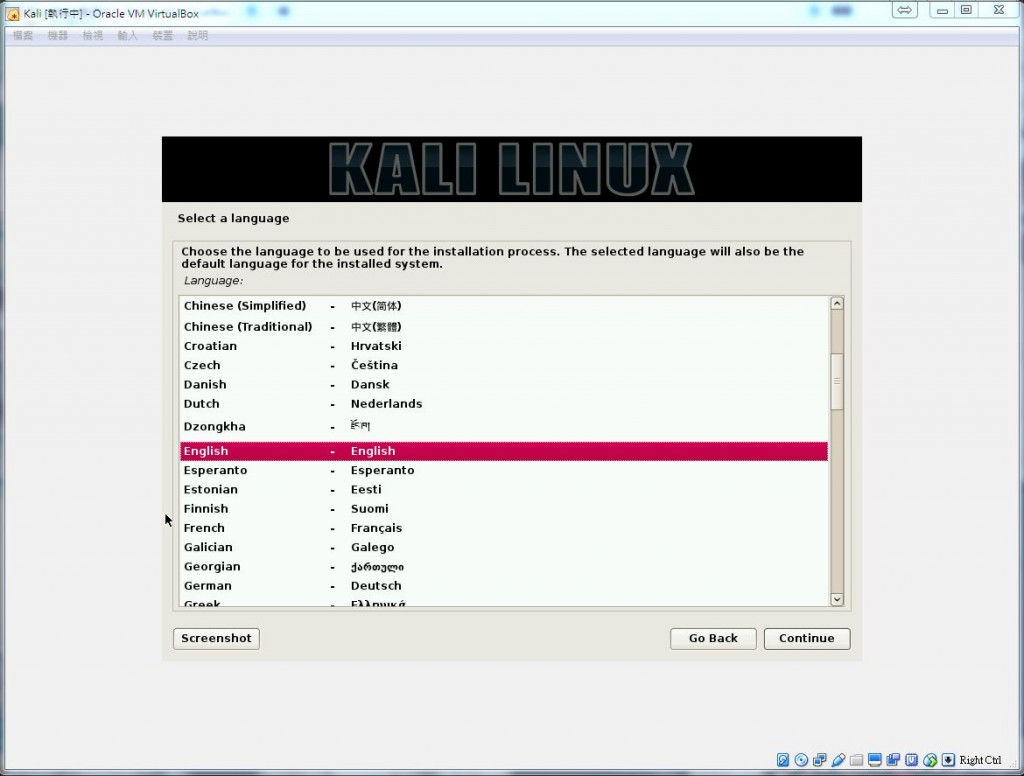Image resolution: width=1024 pixels, height=776 pixels.
Task: Select Danish from the language list
Action: [x=504, y=384]
